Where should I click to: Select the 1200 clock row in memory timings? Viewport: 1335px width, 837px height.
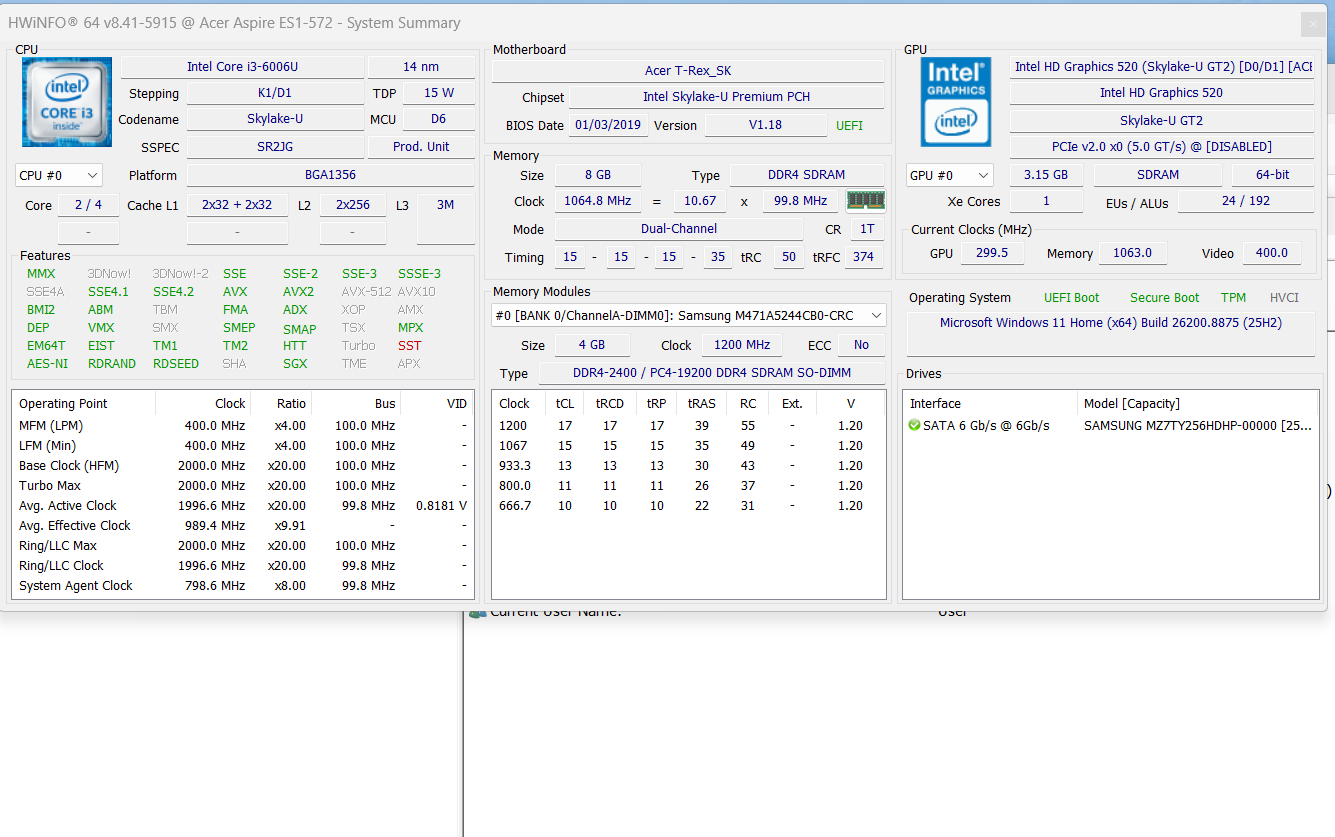pyautogui.click(x=688, y=426)
